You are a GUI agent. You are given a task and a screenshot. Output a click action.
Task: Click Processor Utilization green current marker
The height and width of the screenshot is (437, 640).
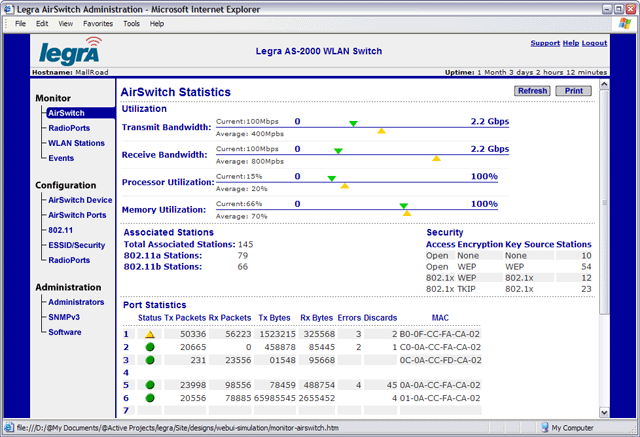pos(332,179)
